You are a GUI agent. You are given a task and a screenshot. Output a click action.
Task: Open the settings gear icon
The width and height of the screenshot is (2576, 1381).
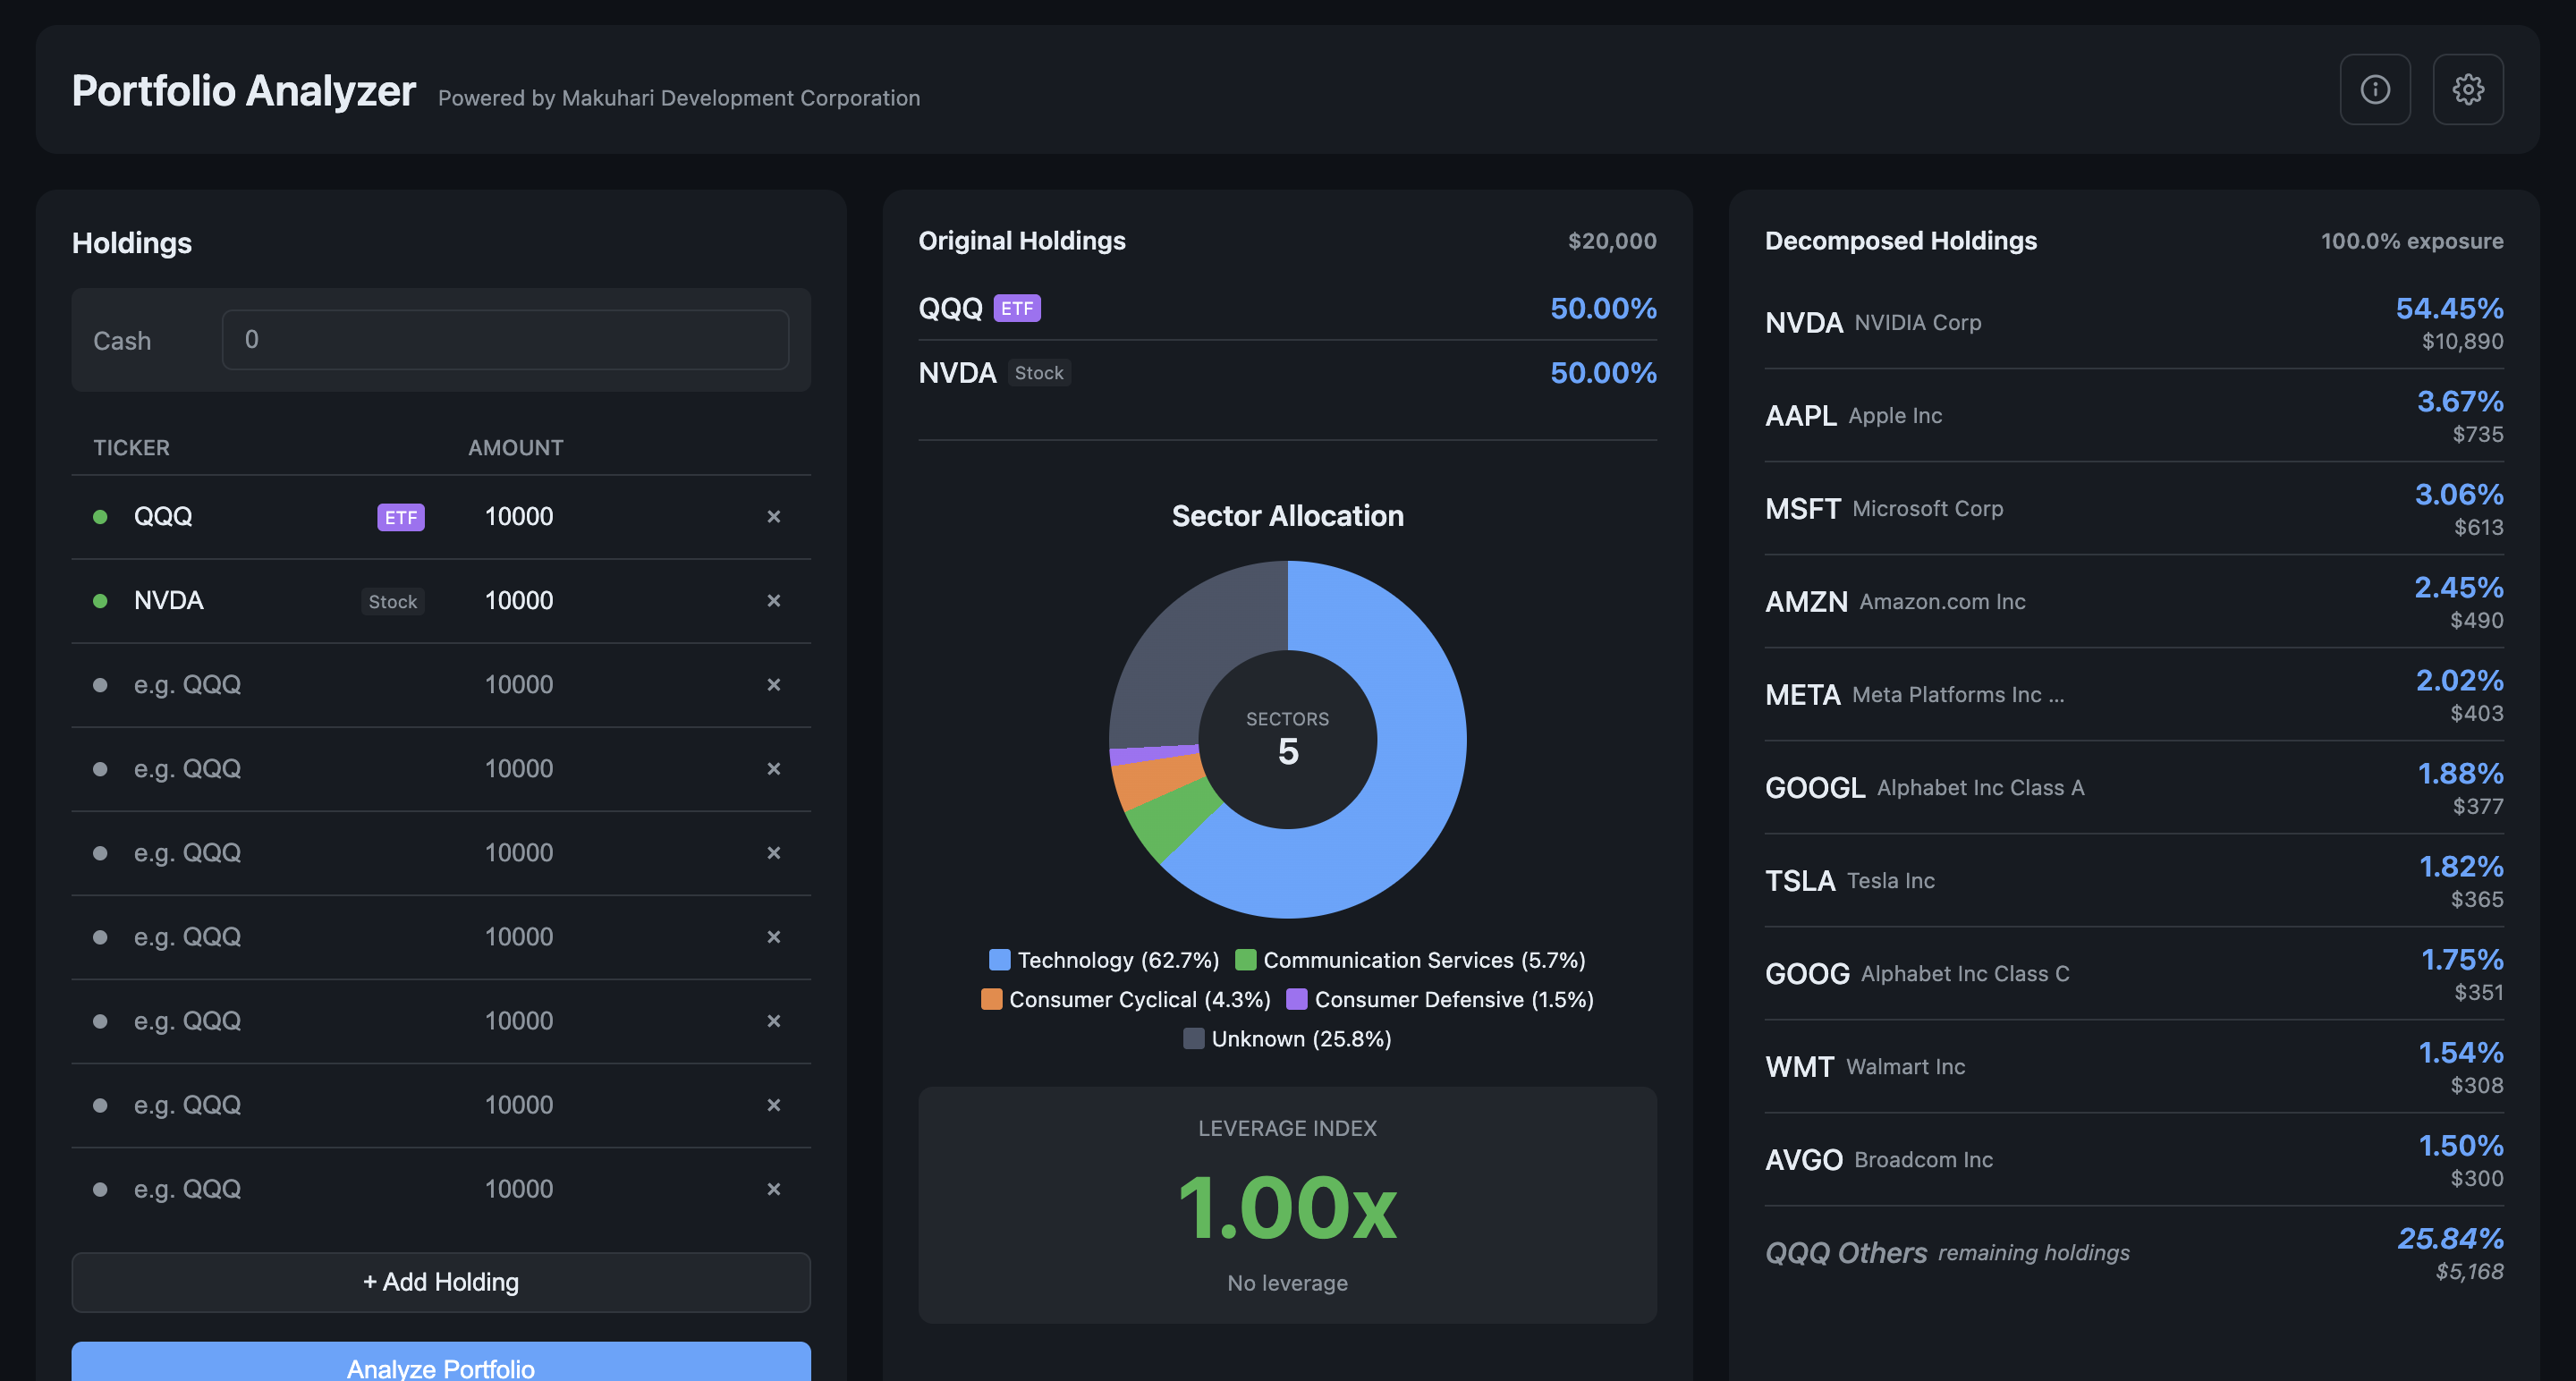click(2467, 89)
